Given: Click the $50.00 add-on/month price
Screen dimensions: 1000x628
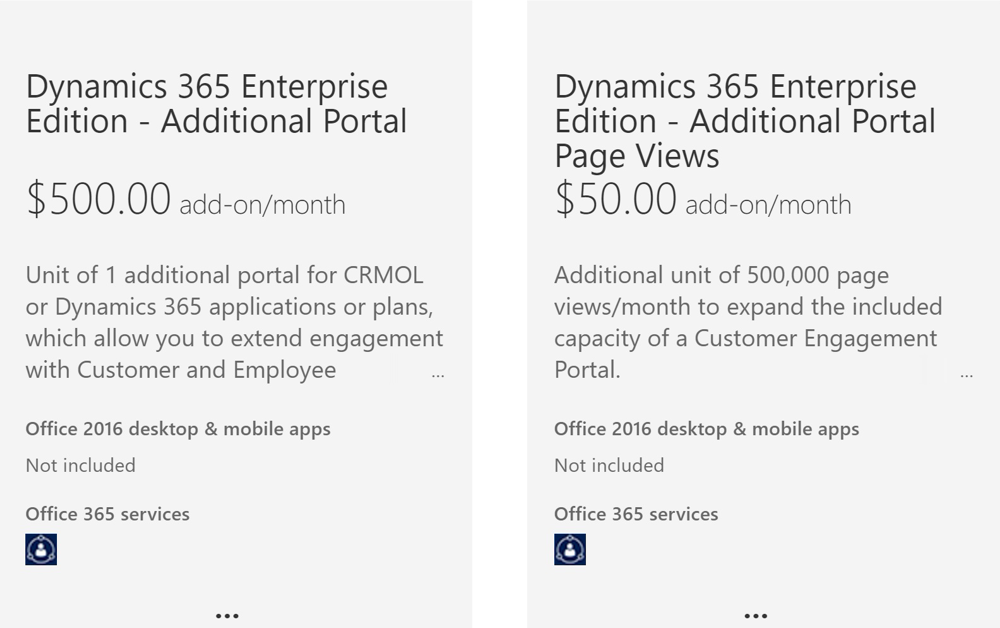Looking at the screenshot, I should [703, 199].
